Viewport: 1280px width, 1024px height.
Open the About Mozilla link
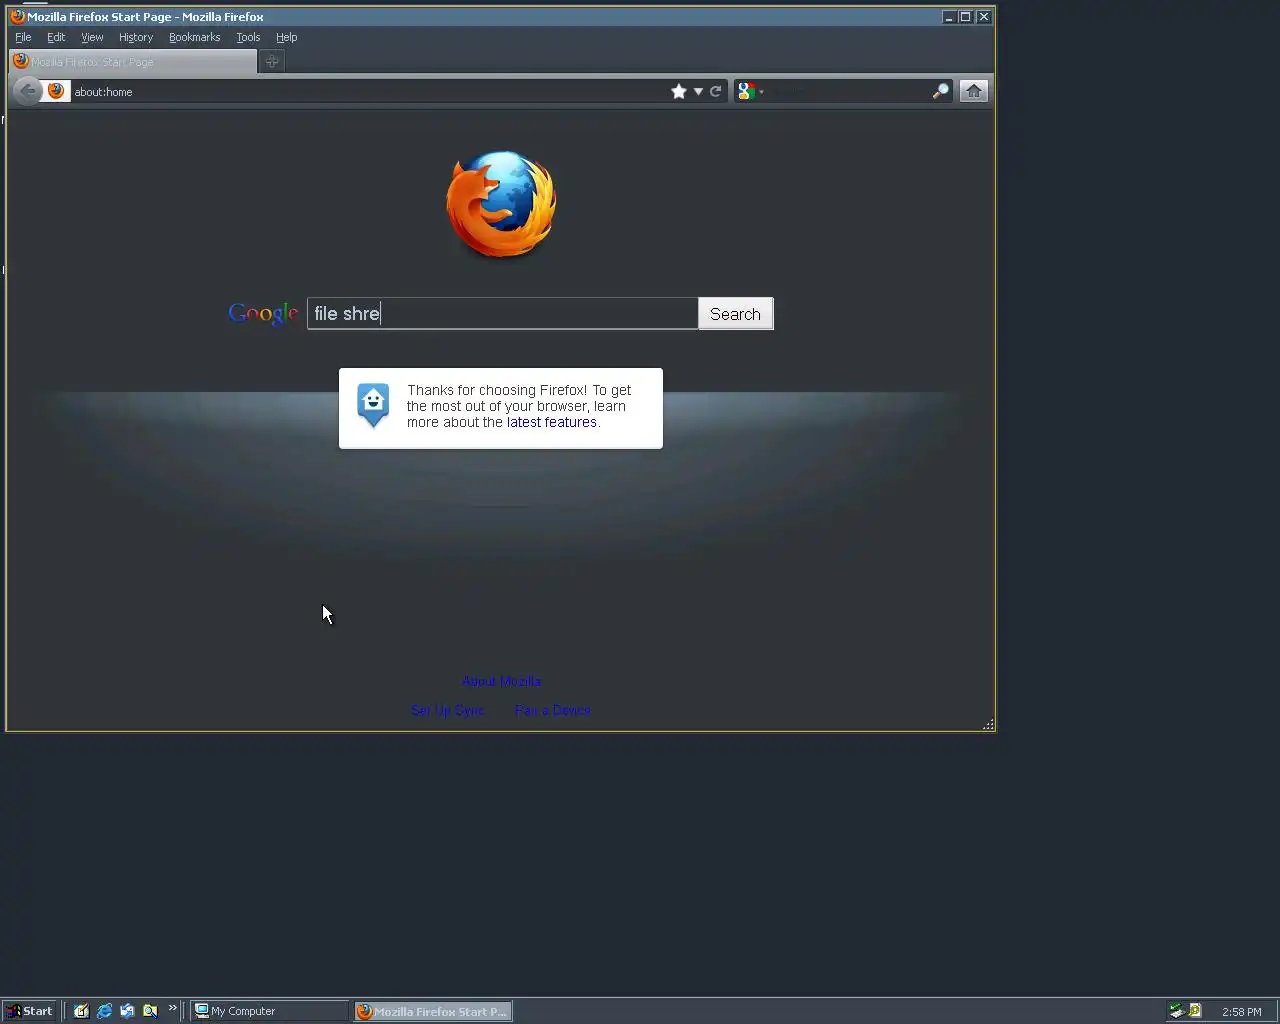coord(501,681)
